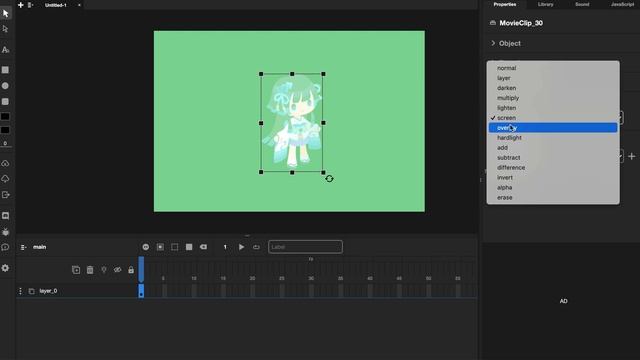Choose hardlight blend mode
640x360 pixels.
[x=553, y=138]
